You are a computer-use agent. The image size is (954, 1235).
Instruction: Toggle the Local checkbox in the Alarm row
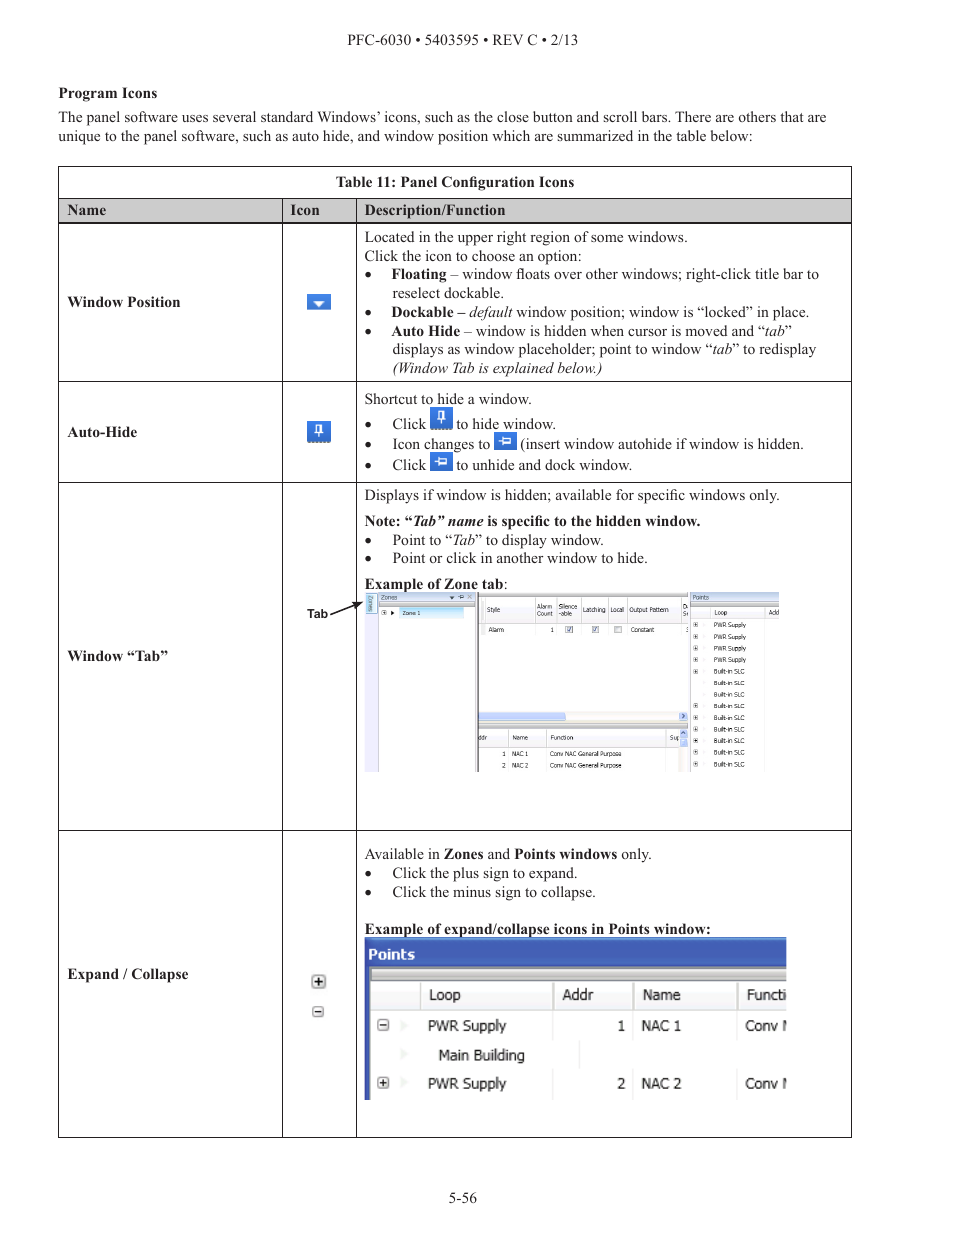tap(618, 630)
